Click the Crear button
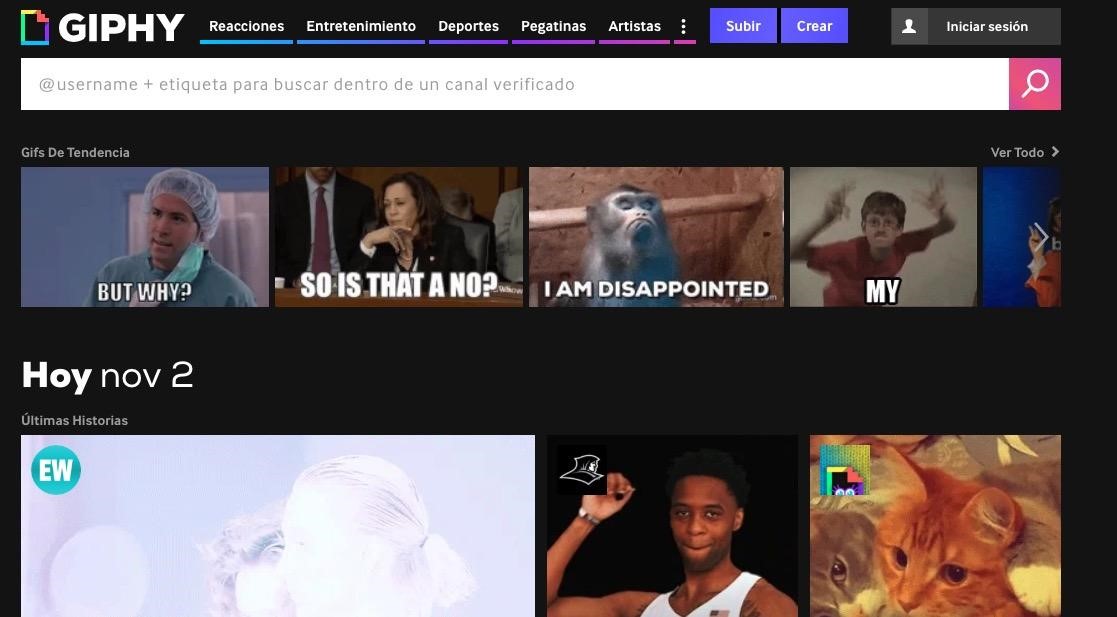This screenshot has width=1117, height=617. pyautogui.click(x=814, y=26)
